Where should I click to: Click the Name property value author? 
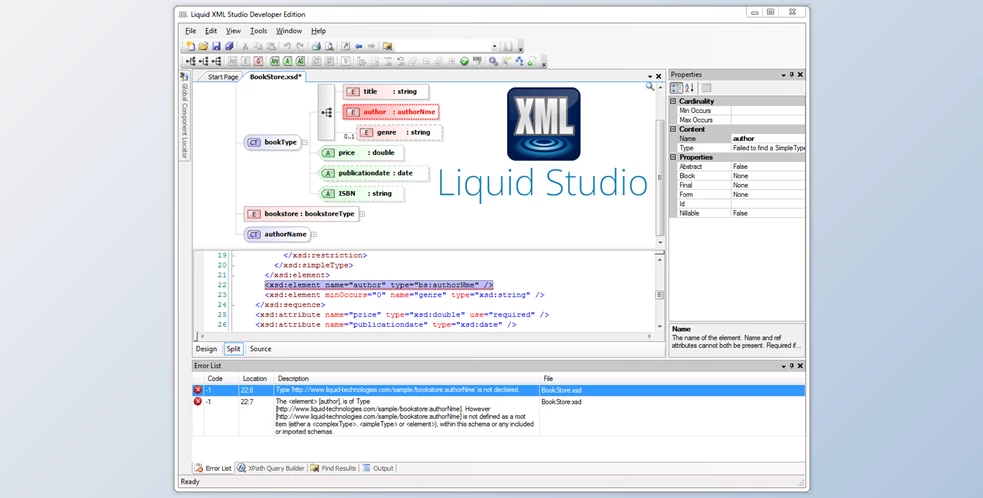[768, 139]
